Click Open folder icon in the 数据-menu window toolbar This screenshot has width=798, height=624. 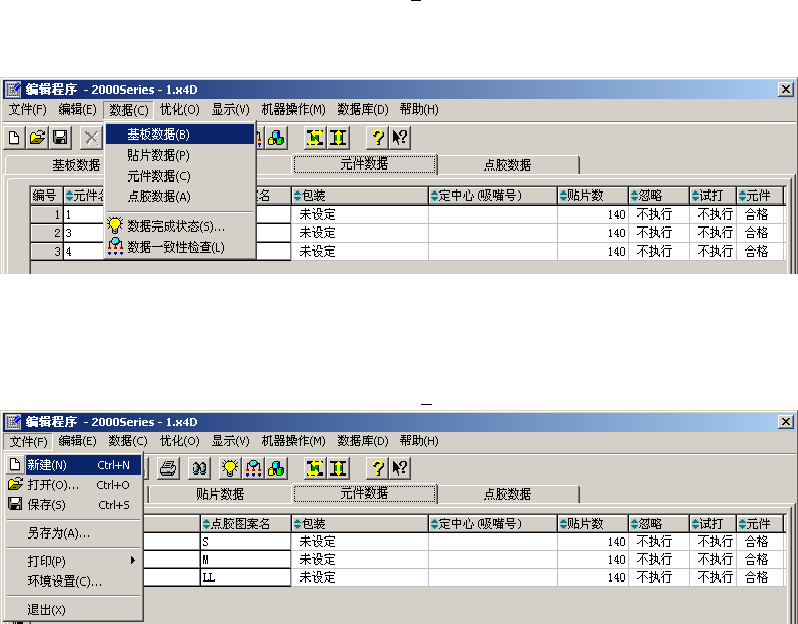tap(37, 137)
